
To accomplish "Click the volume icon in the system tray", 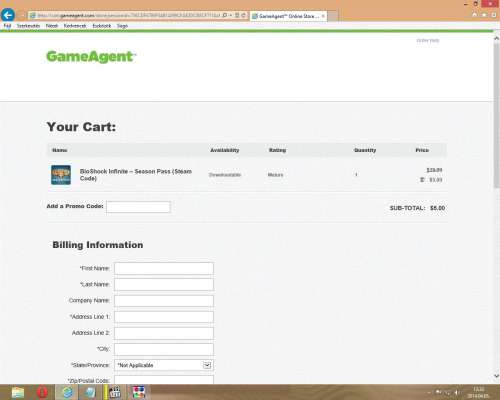I will tap(457, 393).
